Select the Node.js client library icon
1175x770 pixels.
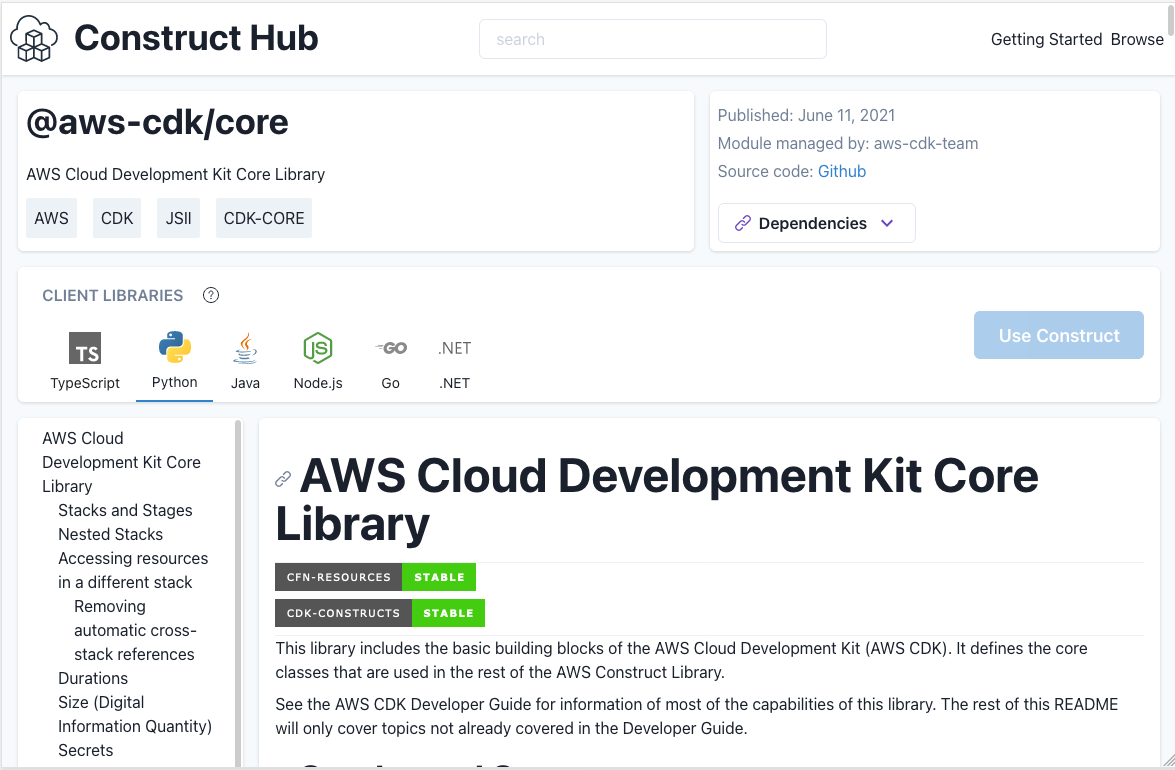[317, 349]
